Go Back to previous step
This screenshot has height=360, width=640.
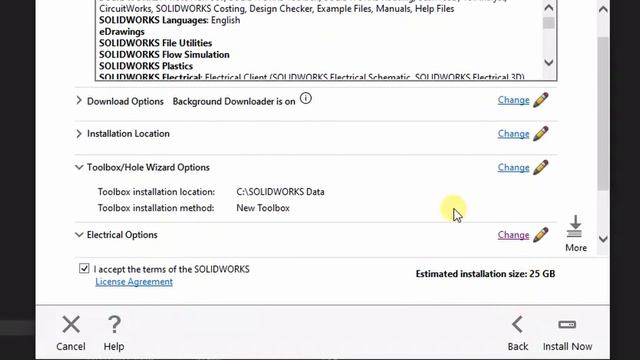coord(518,333)
